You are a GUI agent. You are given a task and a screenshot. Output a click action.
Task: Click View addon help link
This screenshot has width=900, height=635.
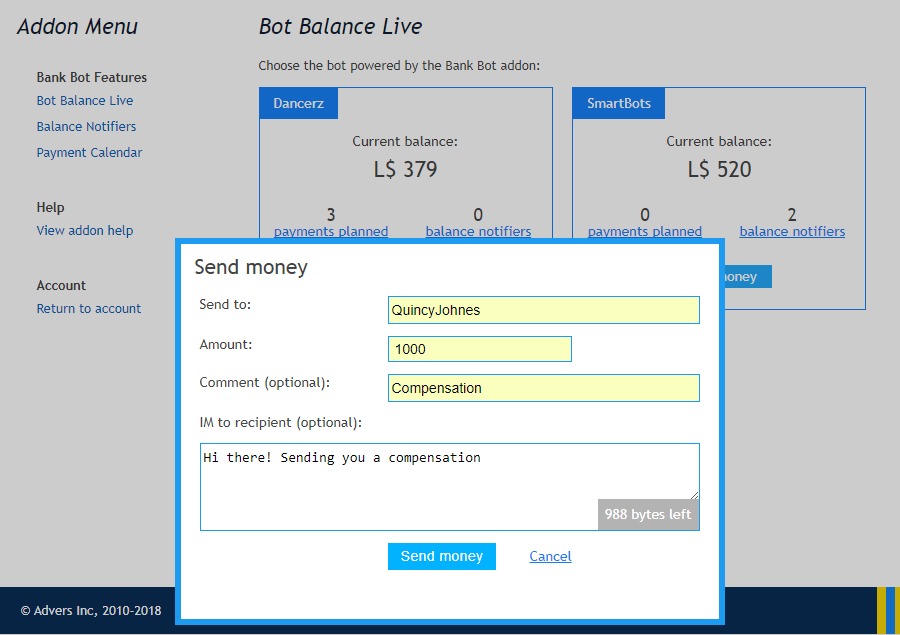pos(85,230)
